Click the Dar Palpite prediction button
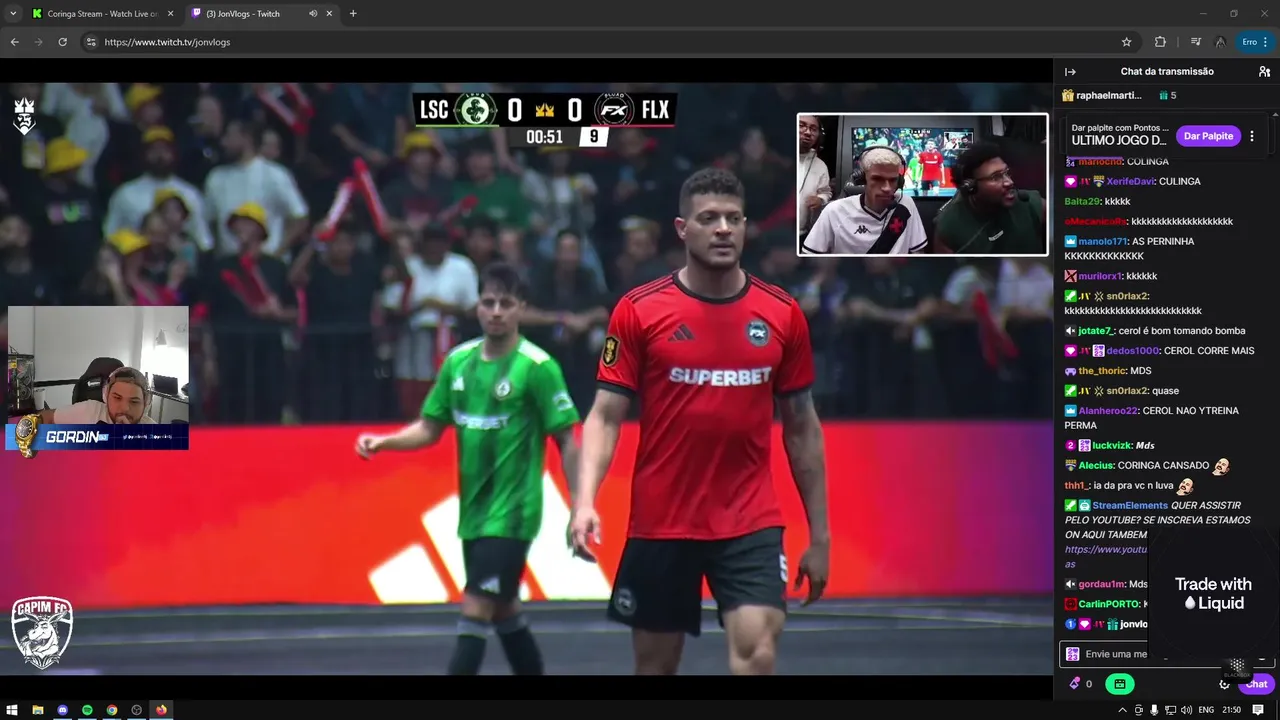1280x720 pixels. tap(1208, 136)
